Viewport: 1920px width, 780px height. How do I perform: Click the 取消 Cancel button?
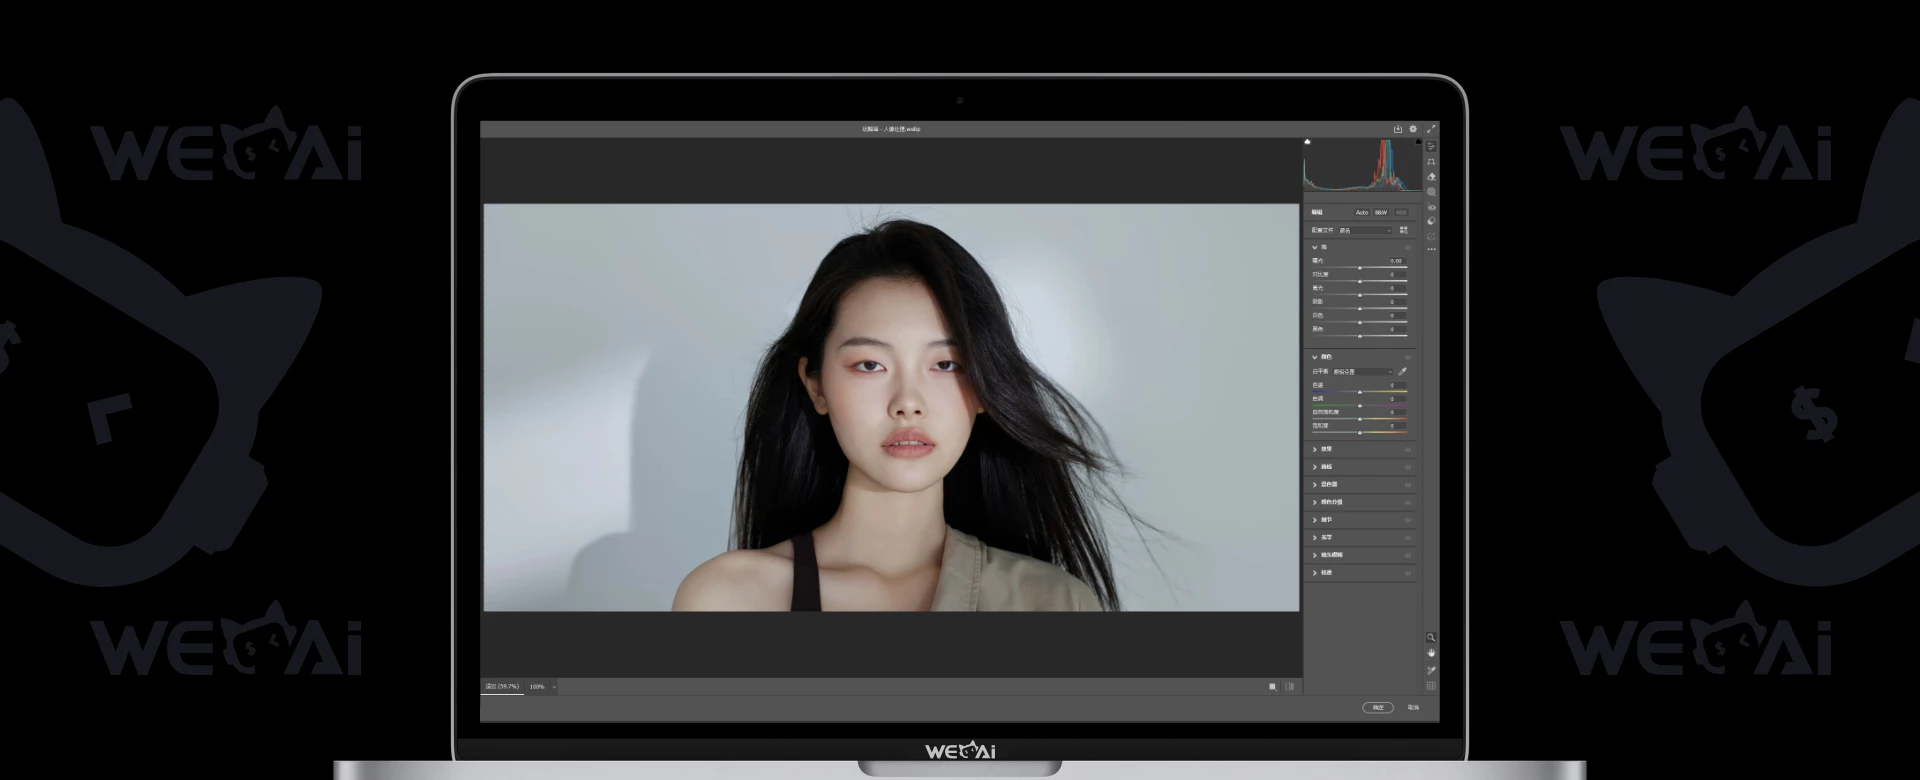click(1413, 707)
